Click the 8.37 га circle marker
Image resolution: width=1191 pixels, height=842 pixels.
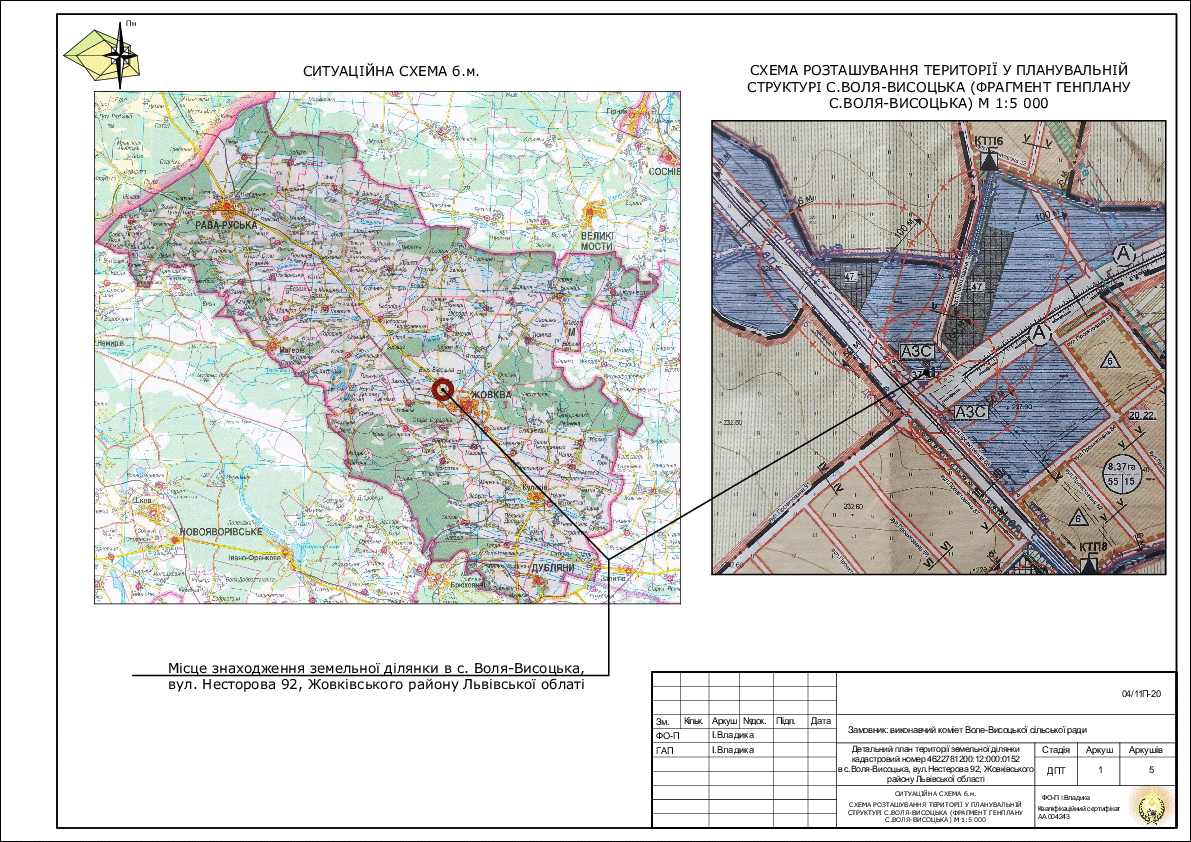click(x=1122, y=474)
